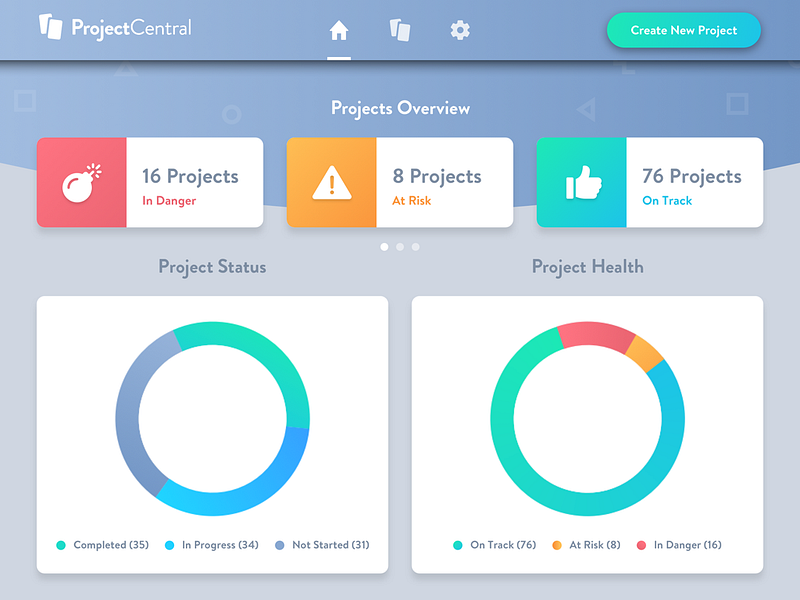Image resolution: width=800 pixels, height=600 pixels.
Task: Click the orange 'At Risk' label text
Action: click(411, 201)
